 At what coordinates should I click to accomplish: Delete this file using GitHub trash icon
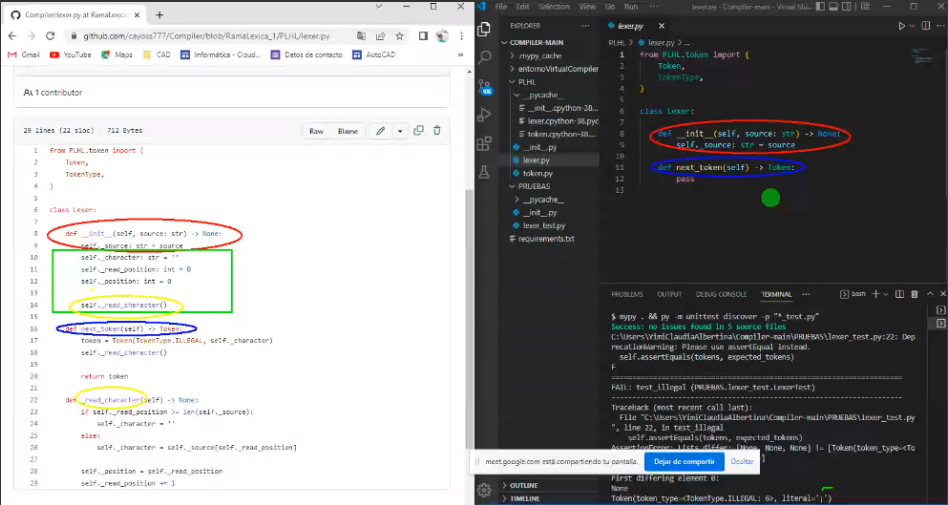437,131
